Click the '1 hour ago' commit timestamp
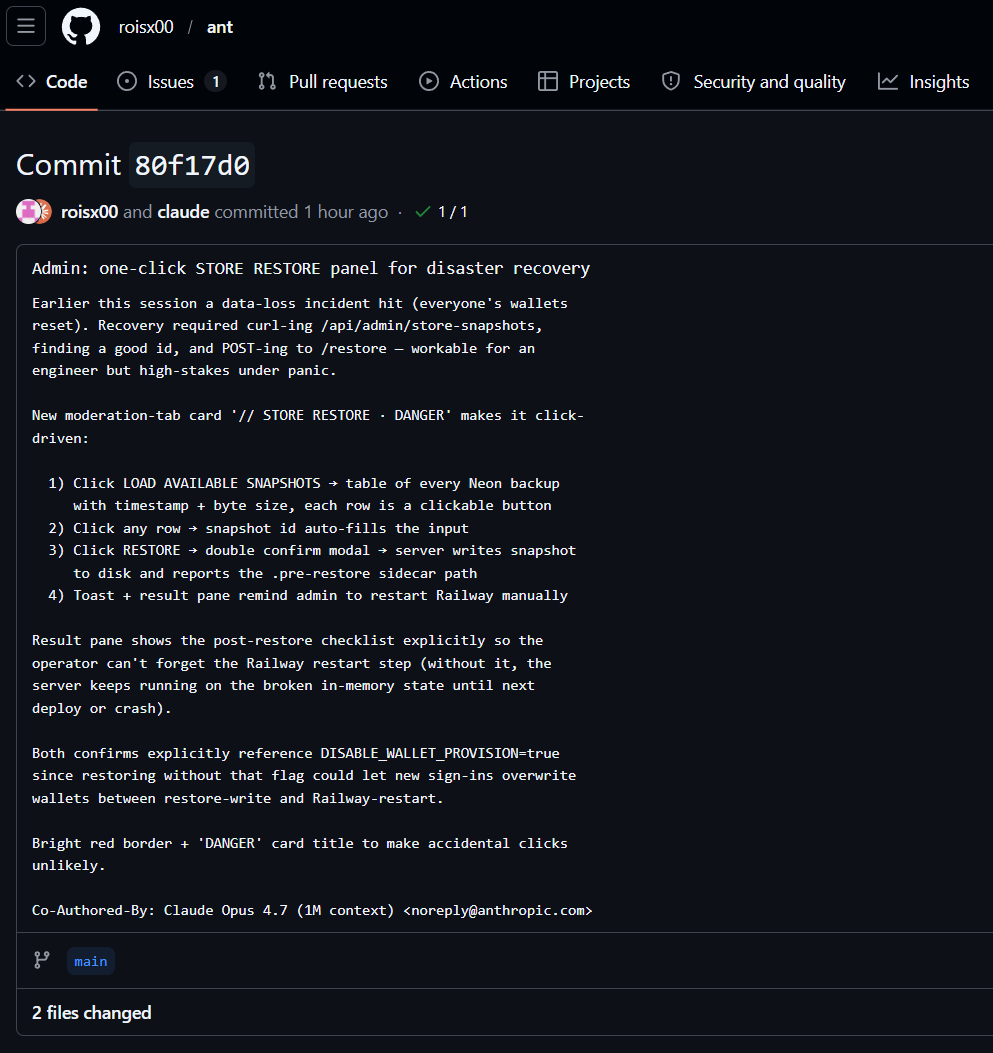 346,212
